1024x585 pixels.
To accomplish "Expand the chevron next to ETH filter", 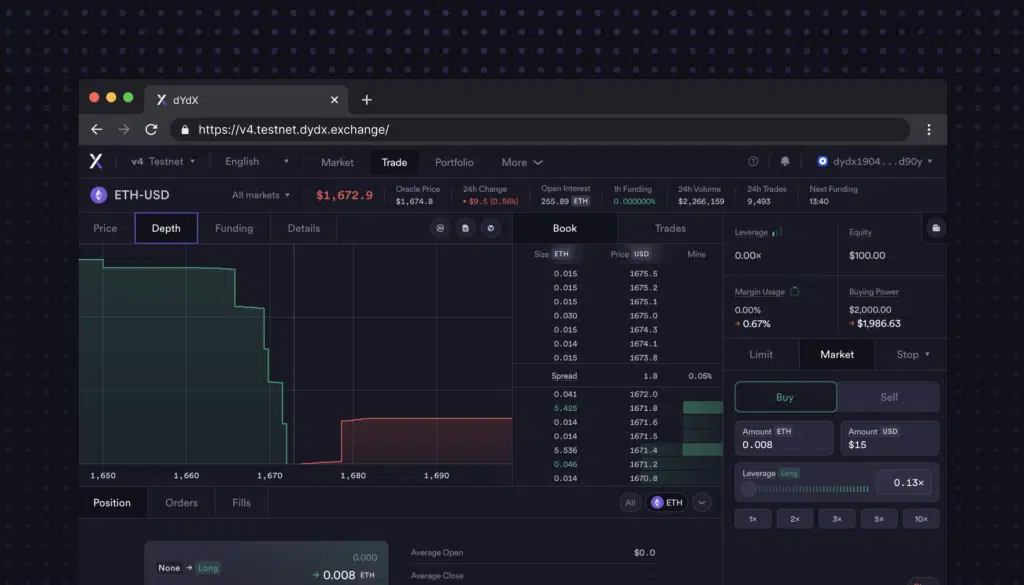I will coord(702,503).
